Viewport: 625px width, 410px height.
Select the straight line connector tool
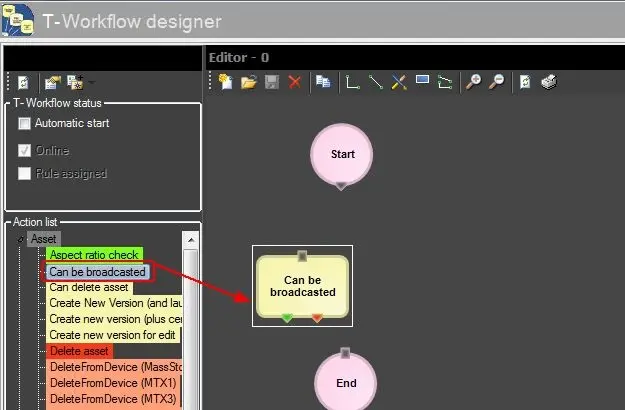pyautogui.click(x=376, y=83)
